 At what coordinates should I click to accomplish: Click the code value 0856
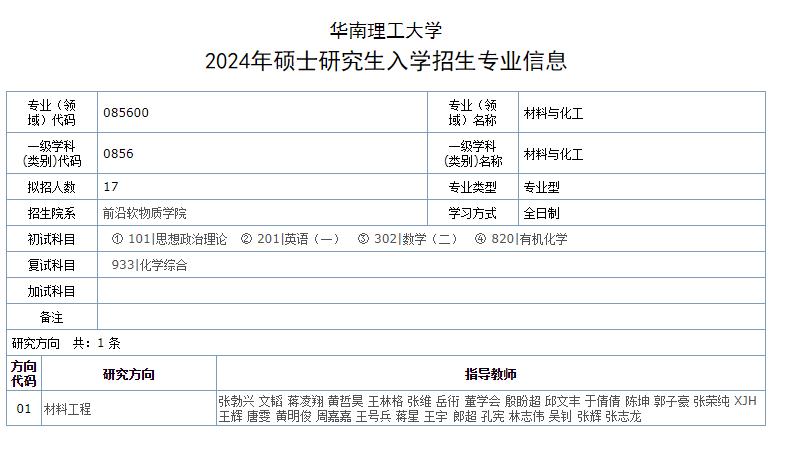click(x=118, y=153)
